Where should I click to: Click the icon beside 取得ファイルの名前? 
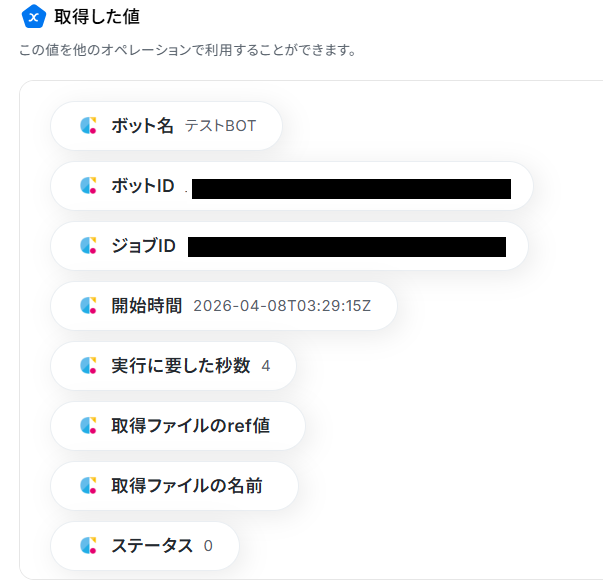[89, 486]
